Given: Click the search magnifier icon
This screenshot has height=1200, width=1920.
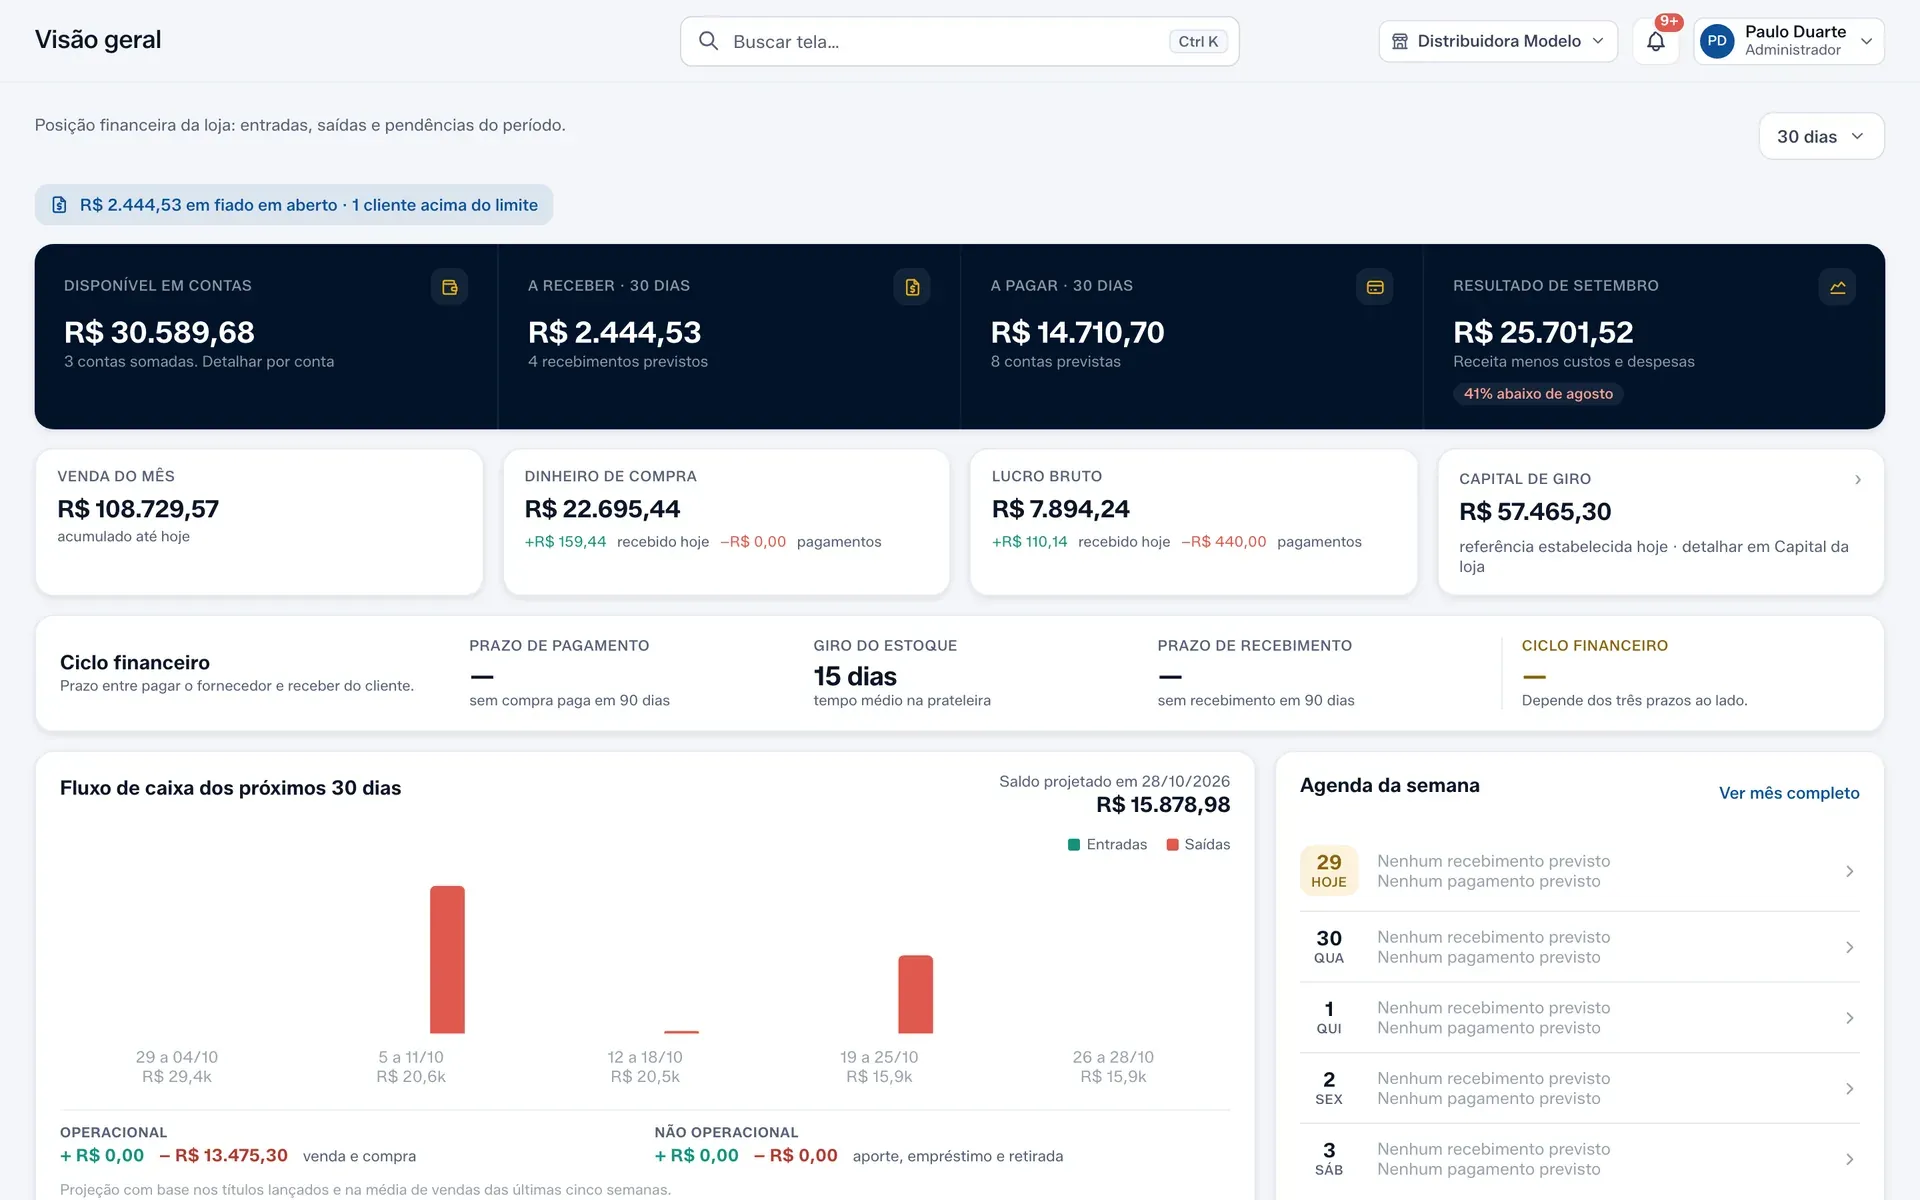Looking at the screenshot, I should click(x=708, y=41).
